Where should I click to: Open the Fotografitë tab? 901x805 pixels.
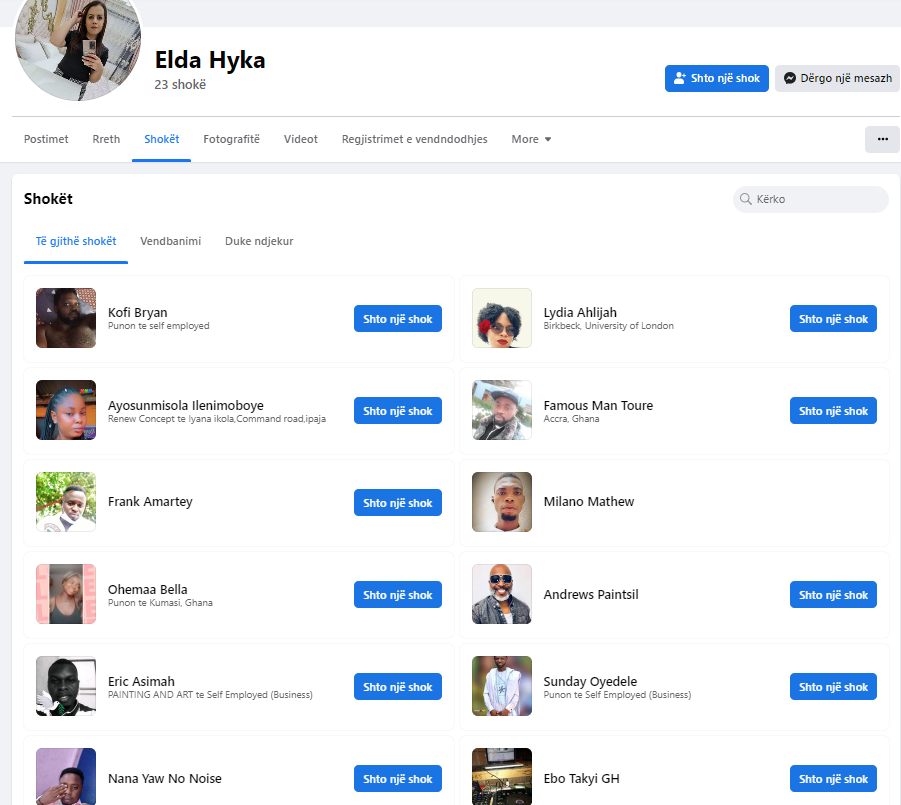click(x=231, y=139)
